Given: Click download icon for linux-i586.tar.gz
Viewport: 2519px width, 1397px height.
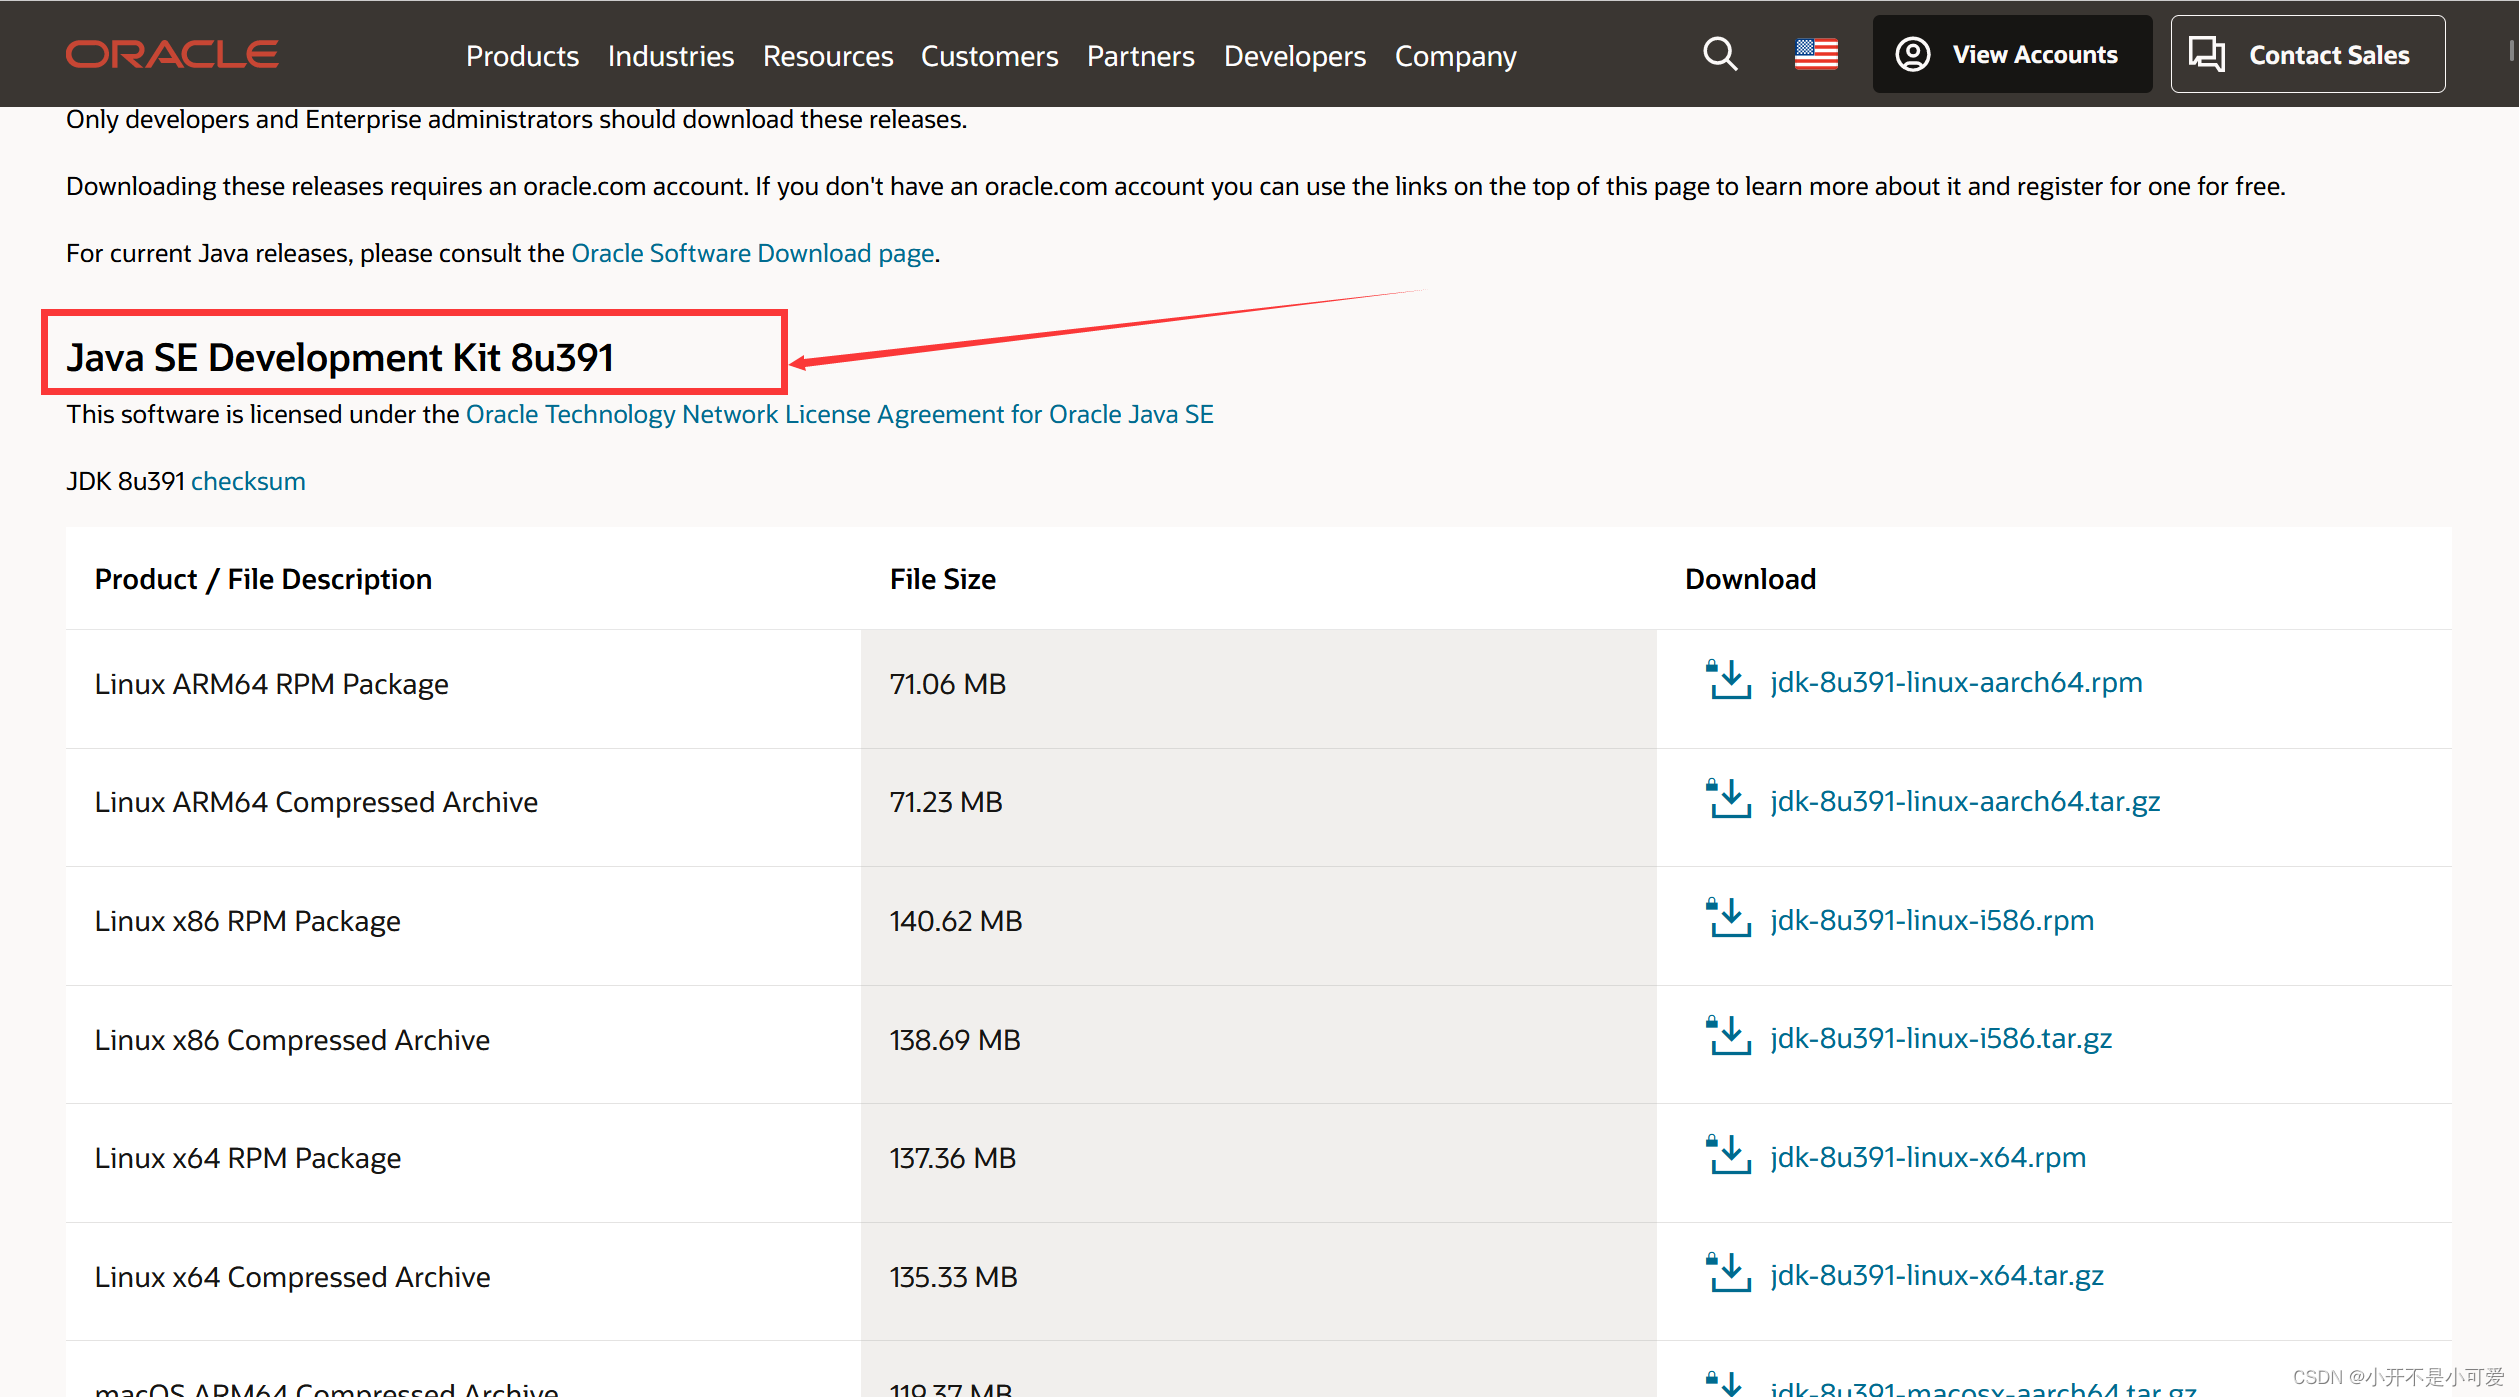Looking at the screenshot, I should 1728,1037.
